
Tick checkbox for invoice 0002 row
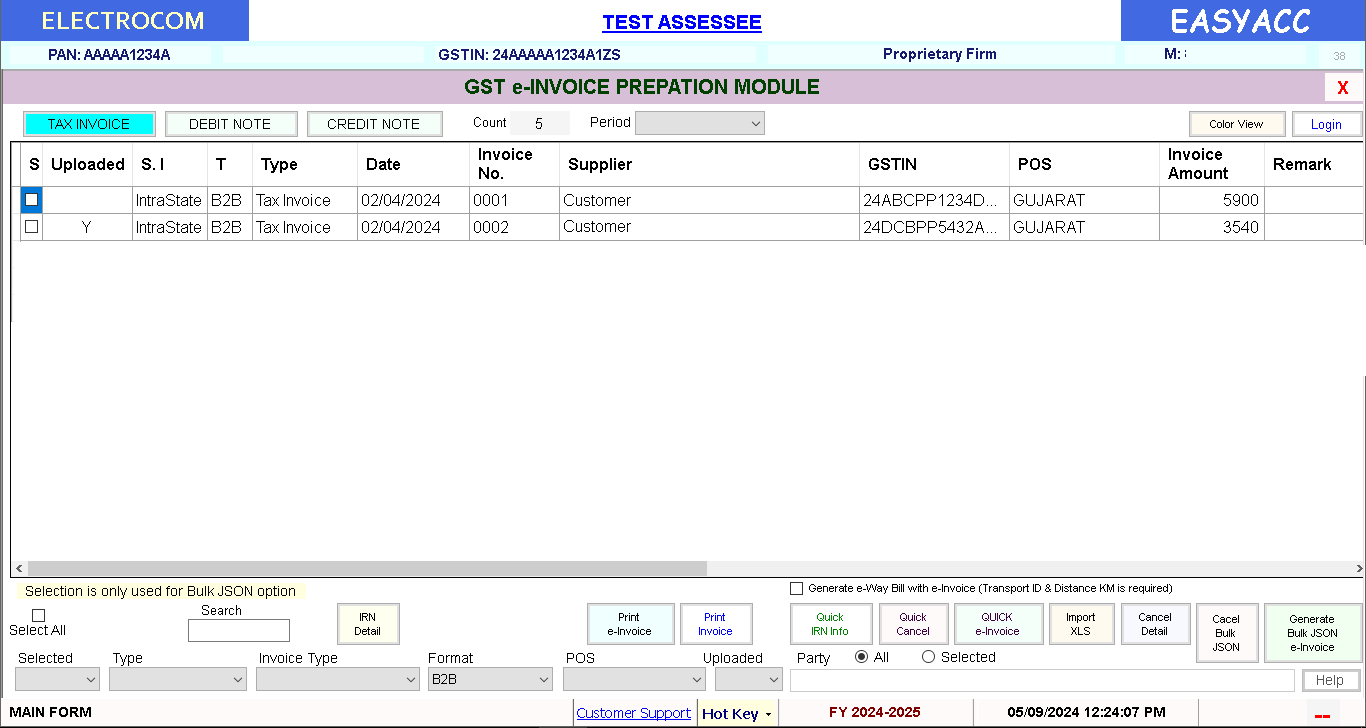point(32,227)
